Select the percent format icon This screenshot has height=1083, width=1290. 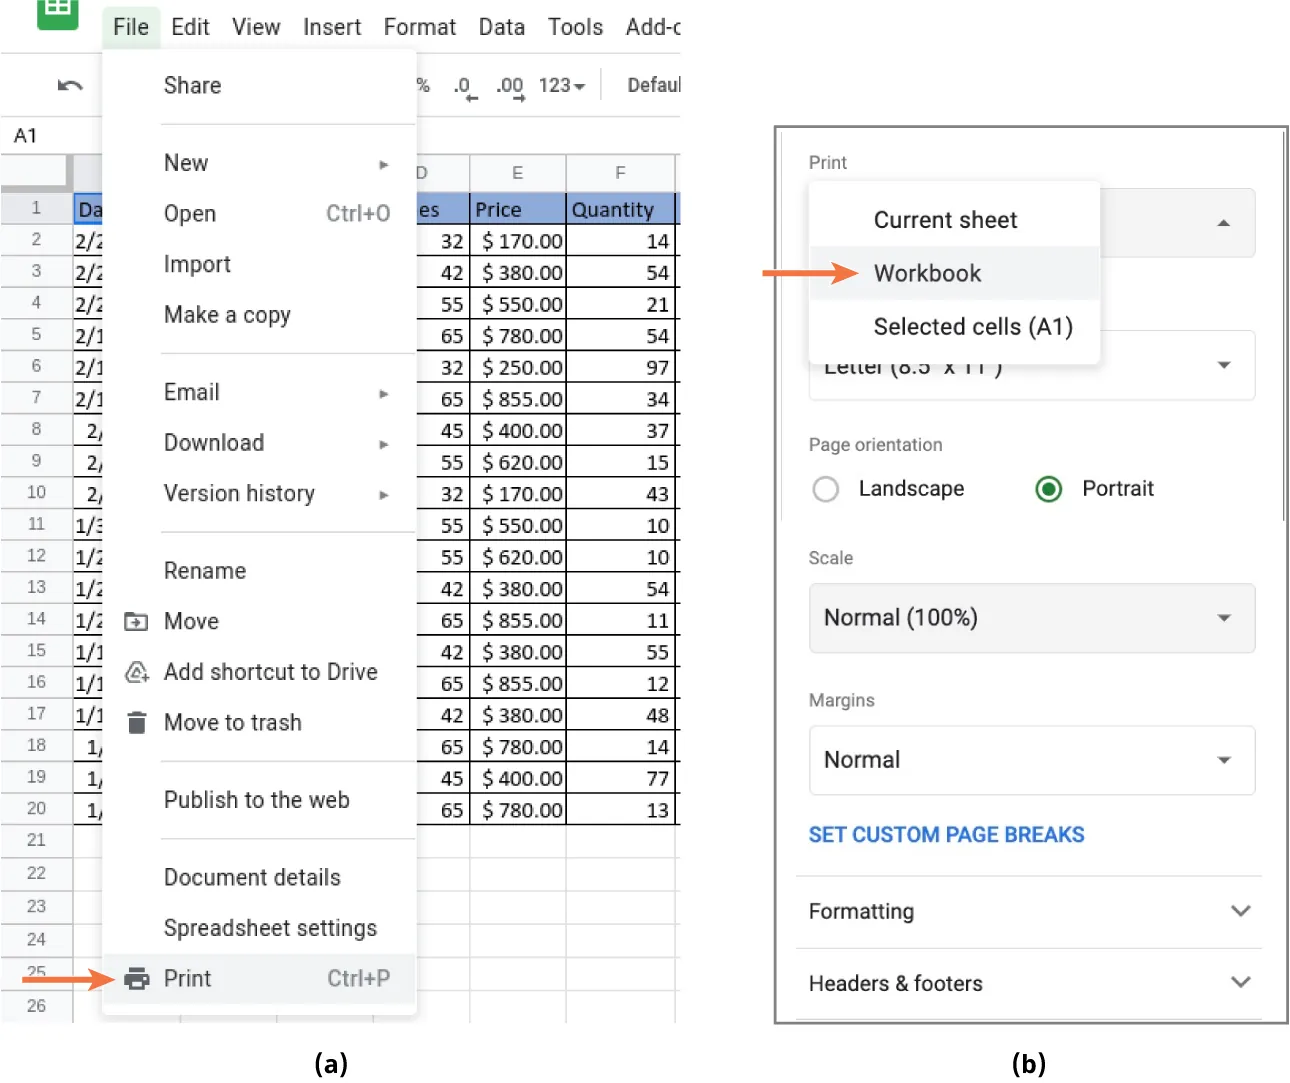tap(422, 85)
